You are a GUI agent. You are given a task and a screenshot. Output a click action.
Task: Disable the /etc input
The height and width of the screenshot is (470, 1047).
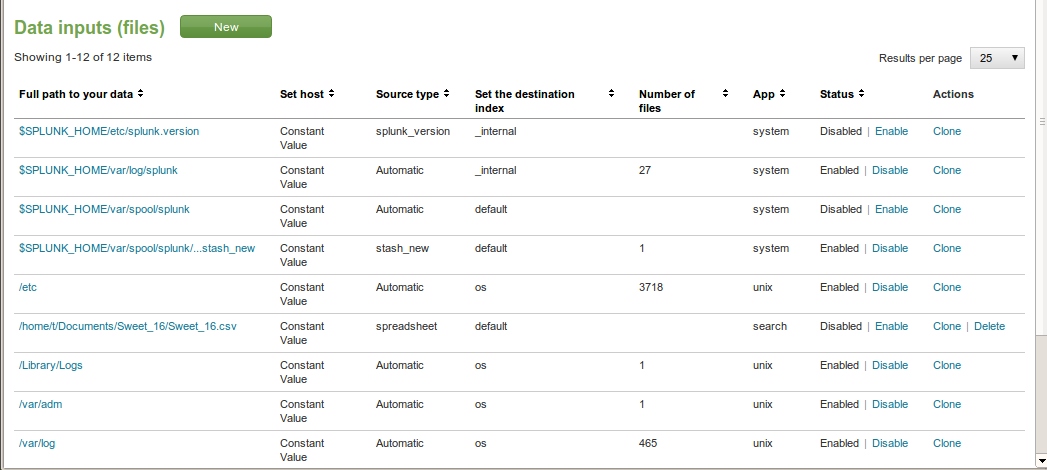click(890, 287)
